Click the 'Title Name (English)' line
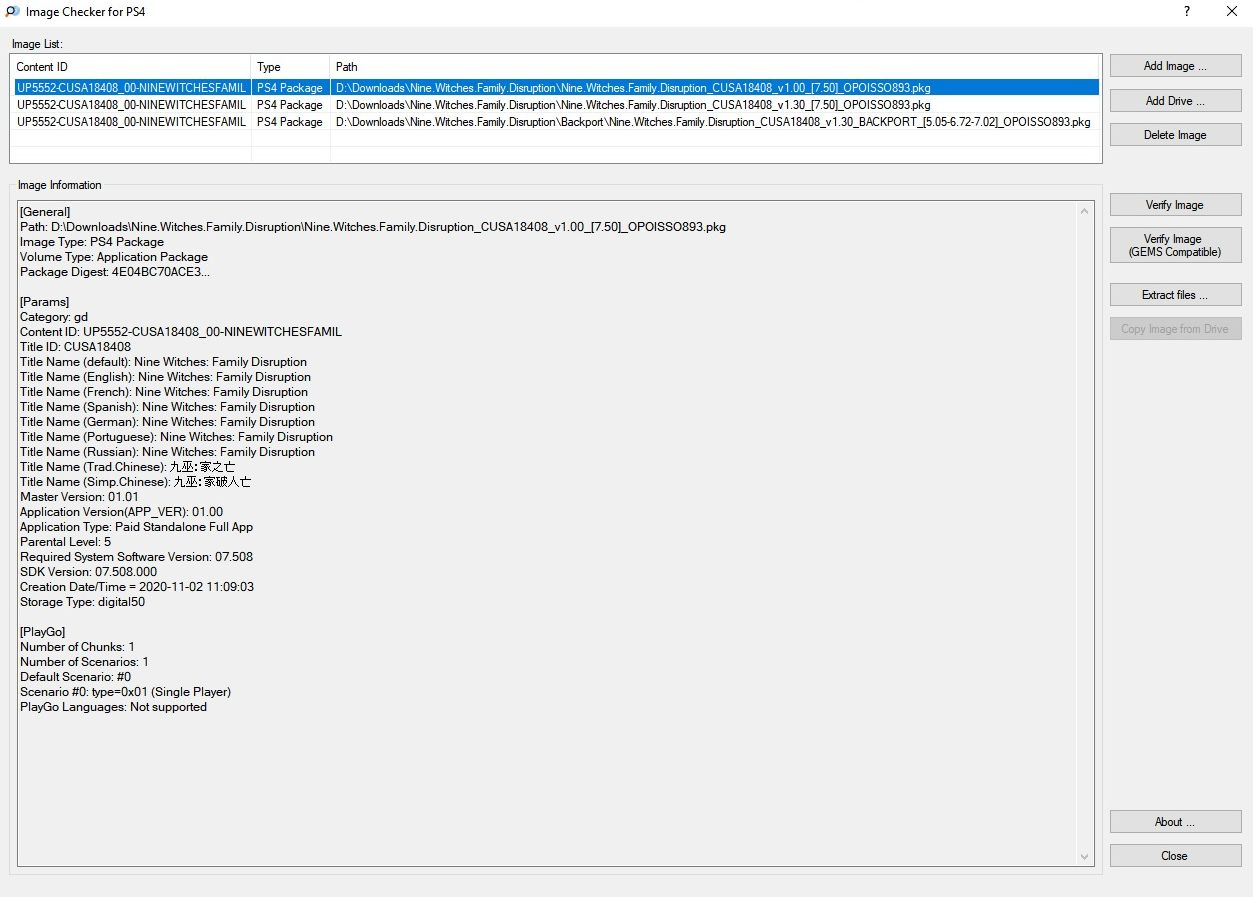This screenshot has width=1253, height=897. point(165,377)
